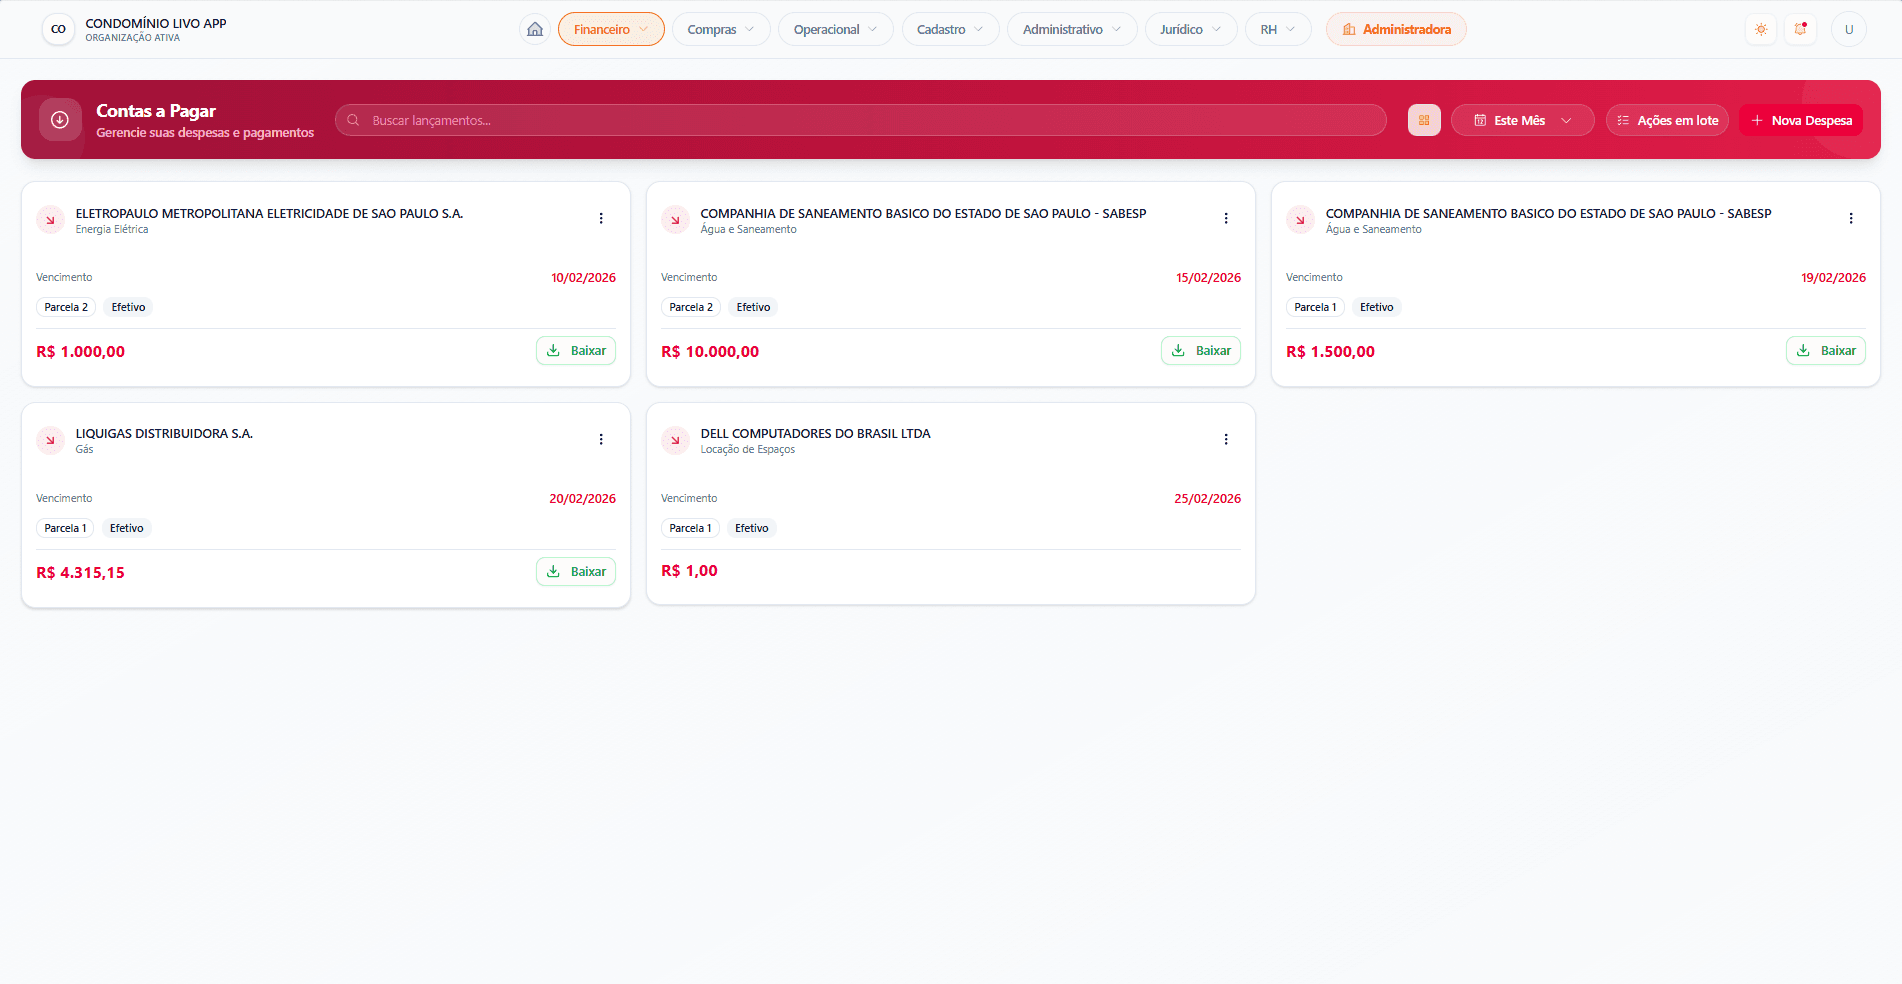Screen dimensions: 1902x984
Task: Toggle the light/dark theme sun icon
Action: coord(1760,29)
